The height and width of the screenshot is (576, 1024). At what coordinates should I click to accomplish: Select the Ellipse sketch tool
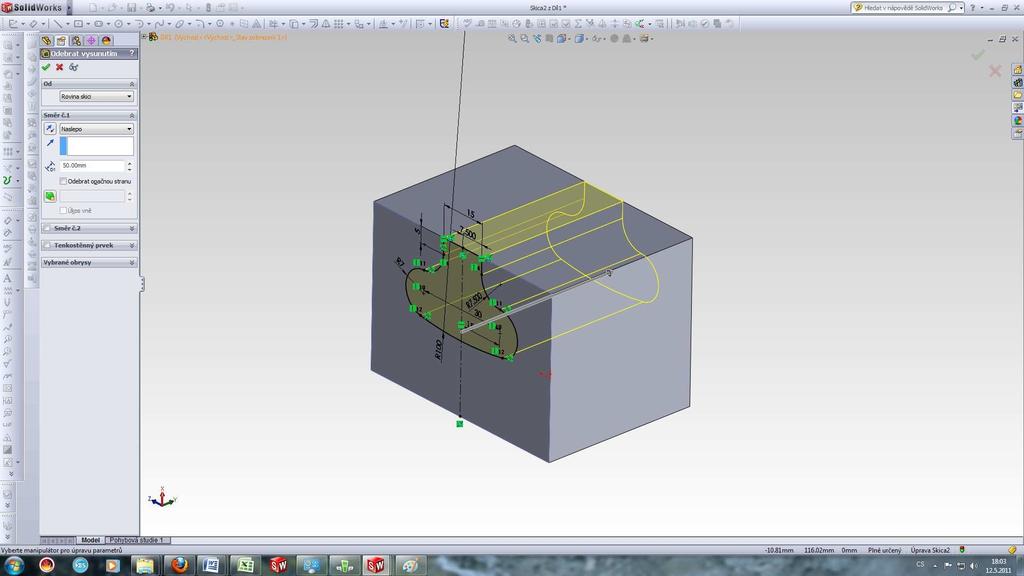pyautogui.click(x=179, y=24)
